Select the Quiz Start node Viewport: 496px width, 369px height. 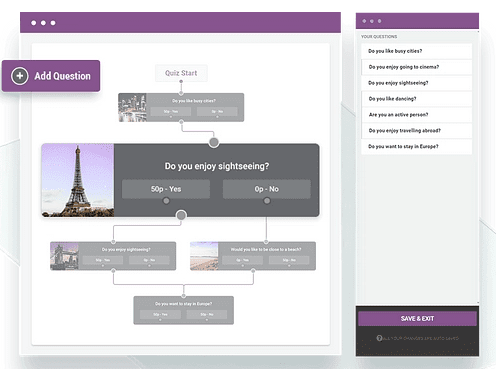[x=181, y=73]
